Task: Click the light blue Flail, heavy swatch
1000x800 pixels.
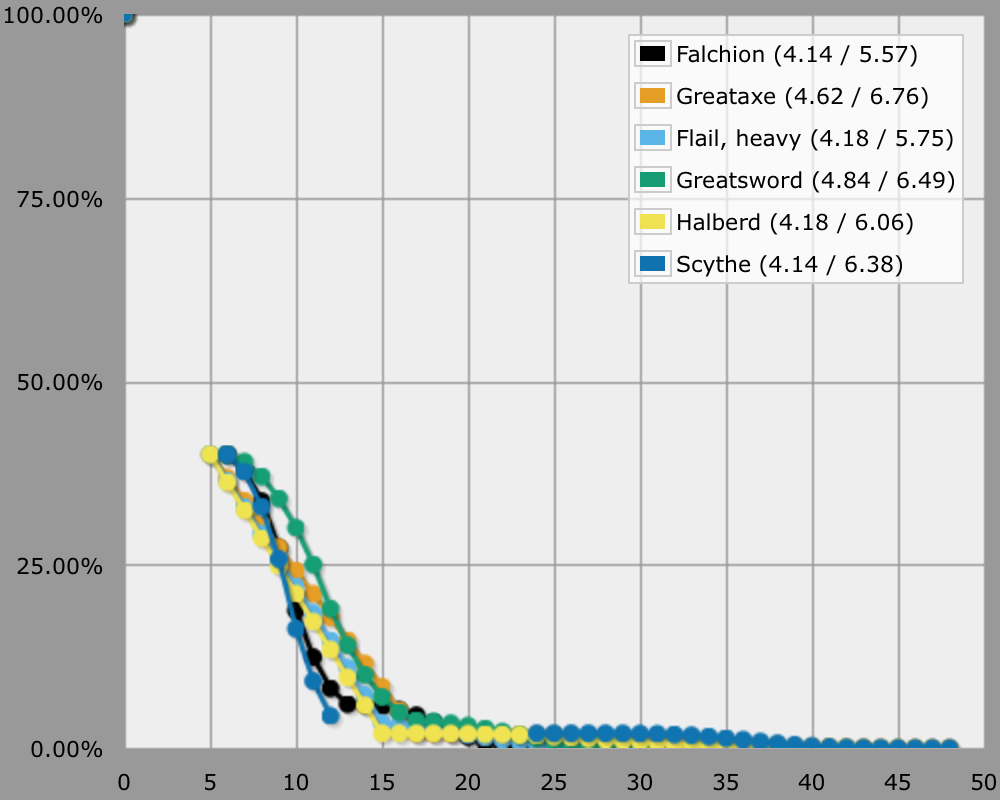Action: (x=653, y=138)
